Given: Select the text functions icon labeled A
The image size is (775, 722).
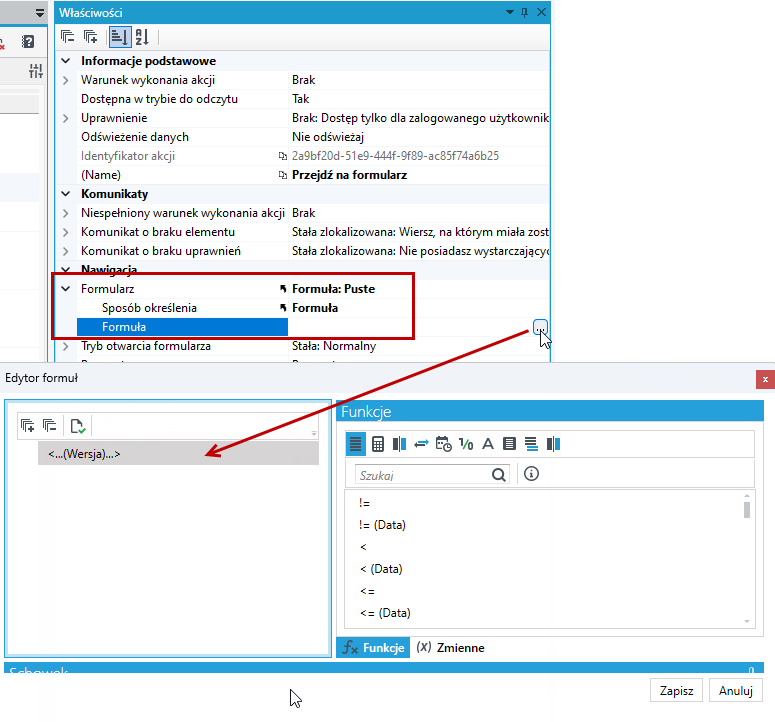Looking at the screenshot, I should coord(488,444).
